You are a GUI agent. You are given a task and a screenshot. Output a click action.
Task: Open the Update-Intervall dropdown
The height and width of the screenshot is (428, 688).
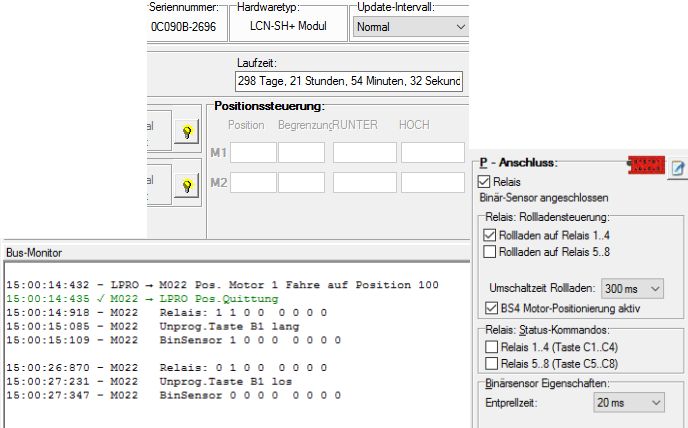click(x=410, y=27)
